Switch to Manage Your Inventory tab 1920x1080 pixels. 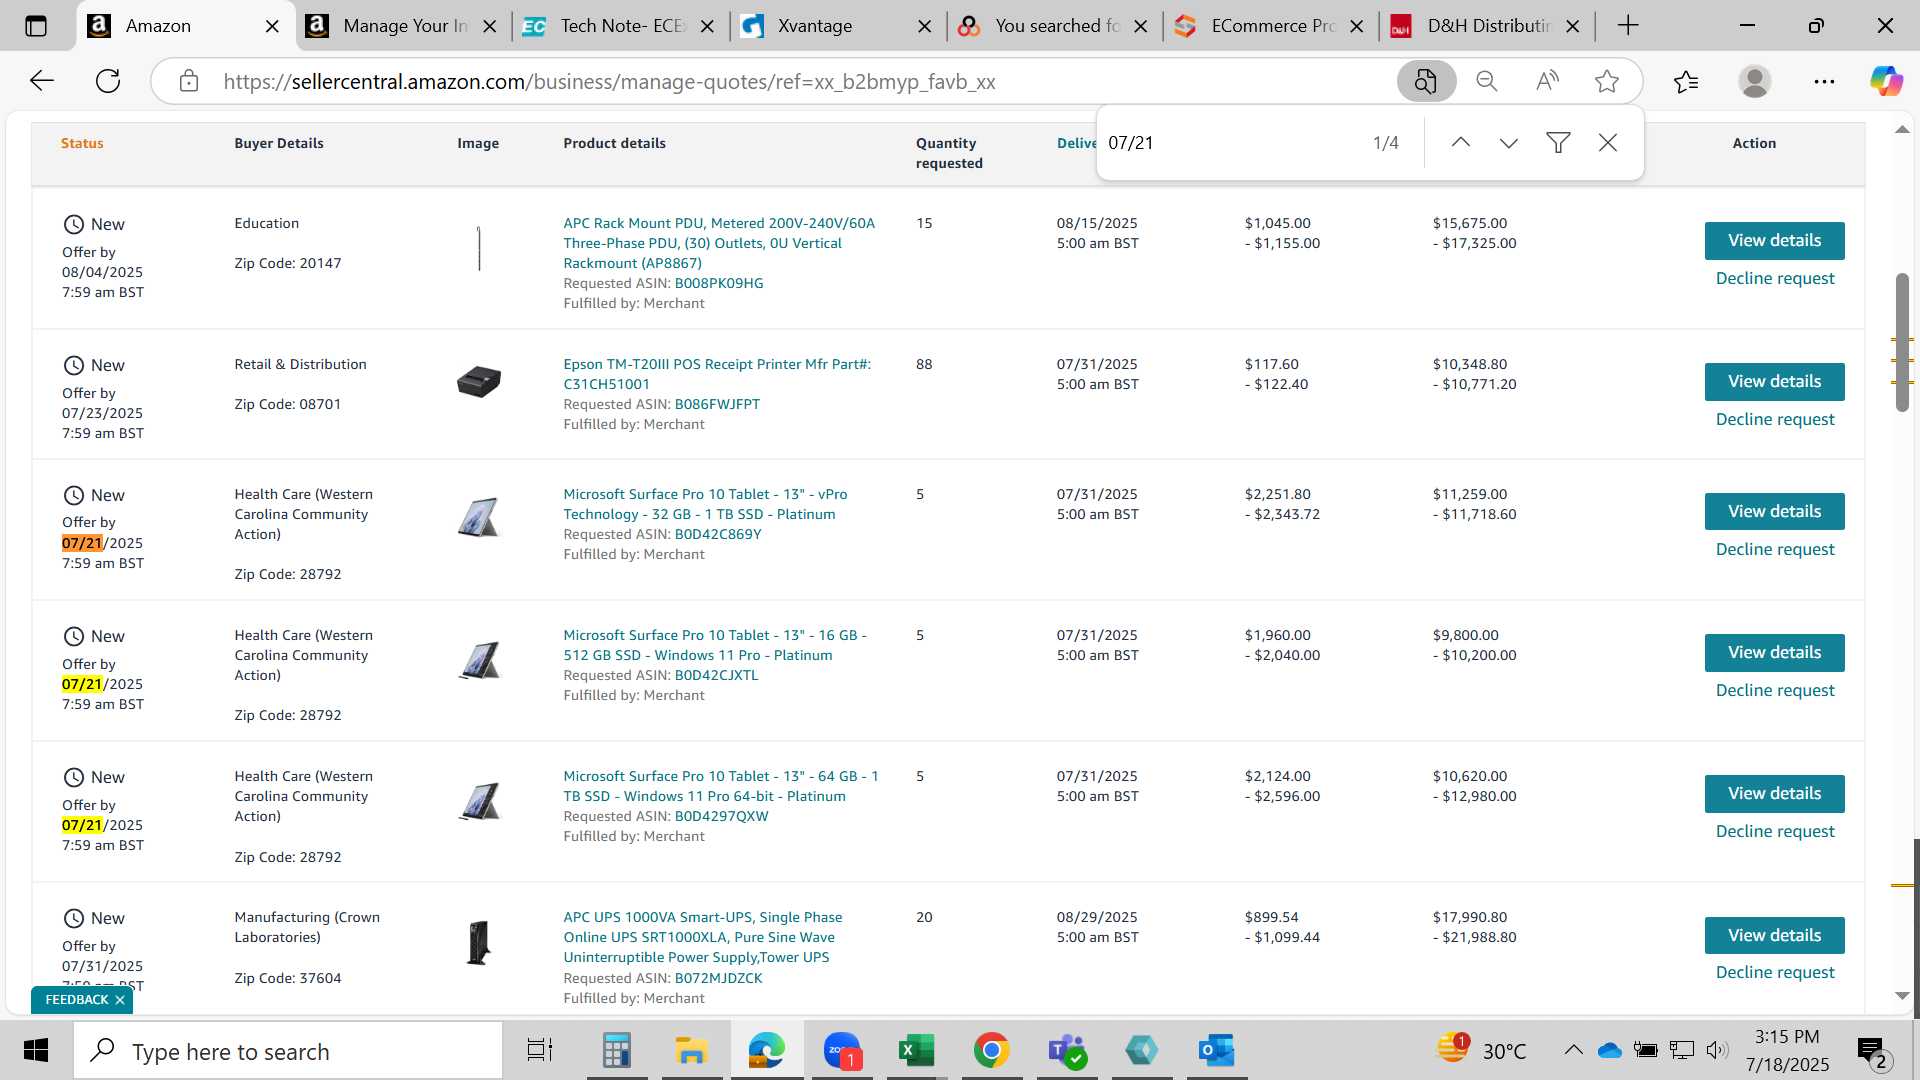coord(405,26)
